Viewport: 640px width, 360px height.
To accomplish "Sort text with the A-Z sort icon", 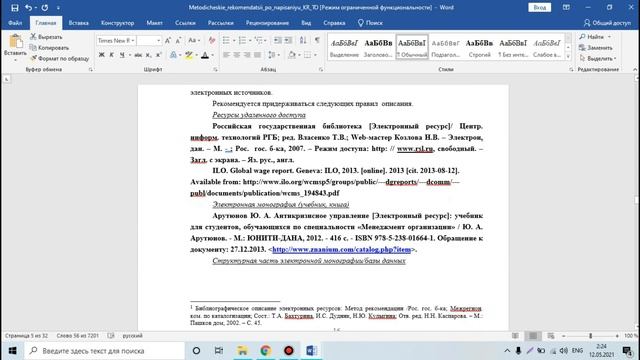I will click(303, 40).
